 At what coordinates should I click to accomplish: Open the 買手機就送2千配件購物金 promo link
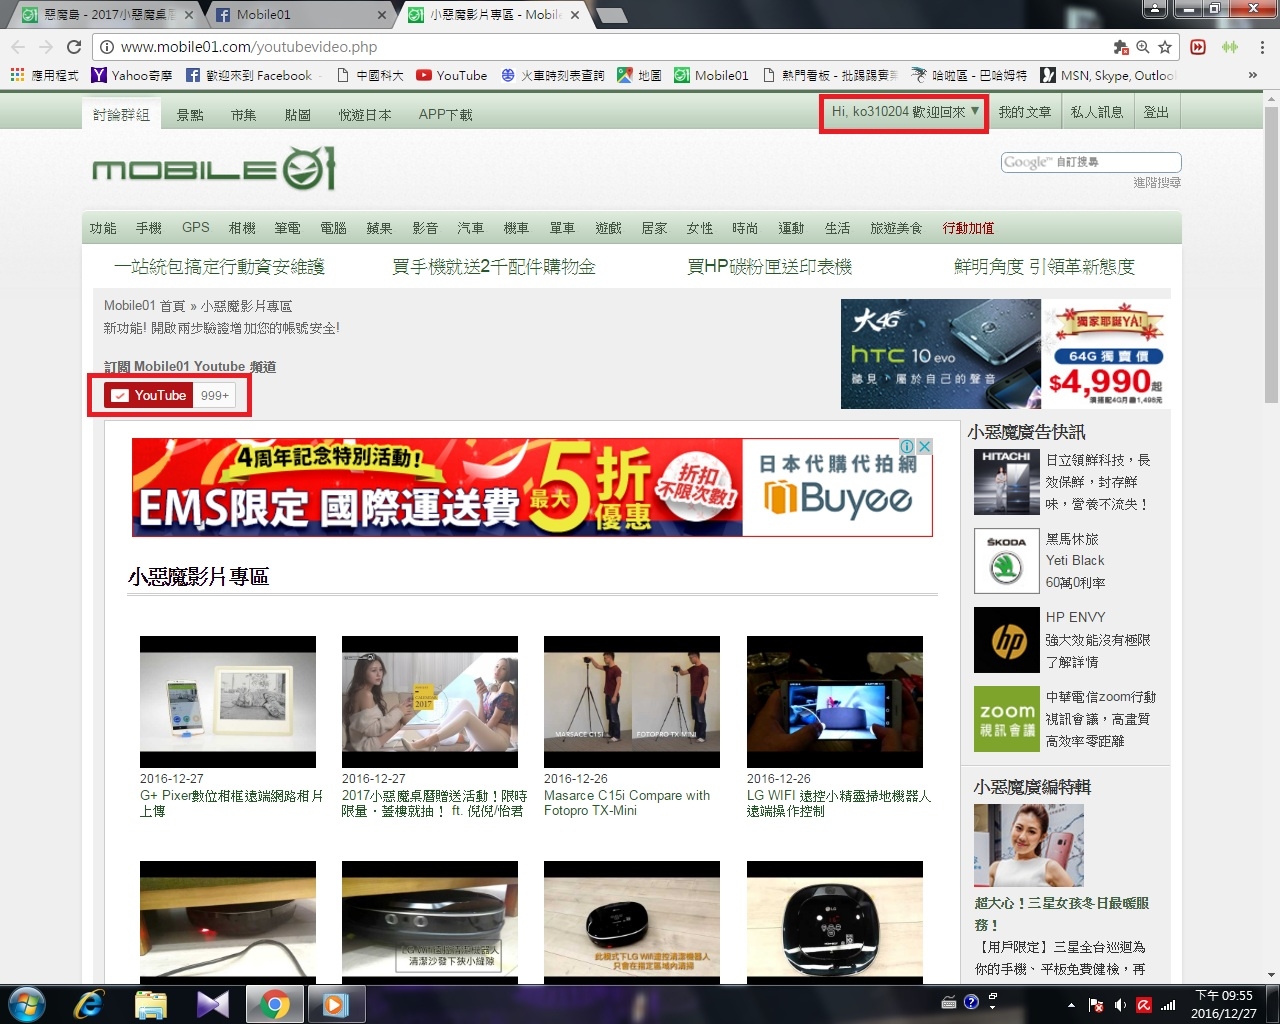[494, 267]
